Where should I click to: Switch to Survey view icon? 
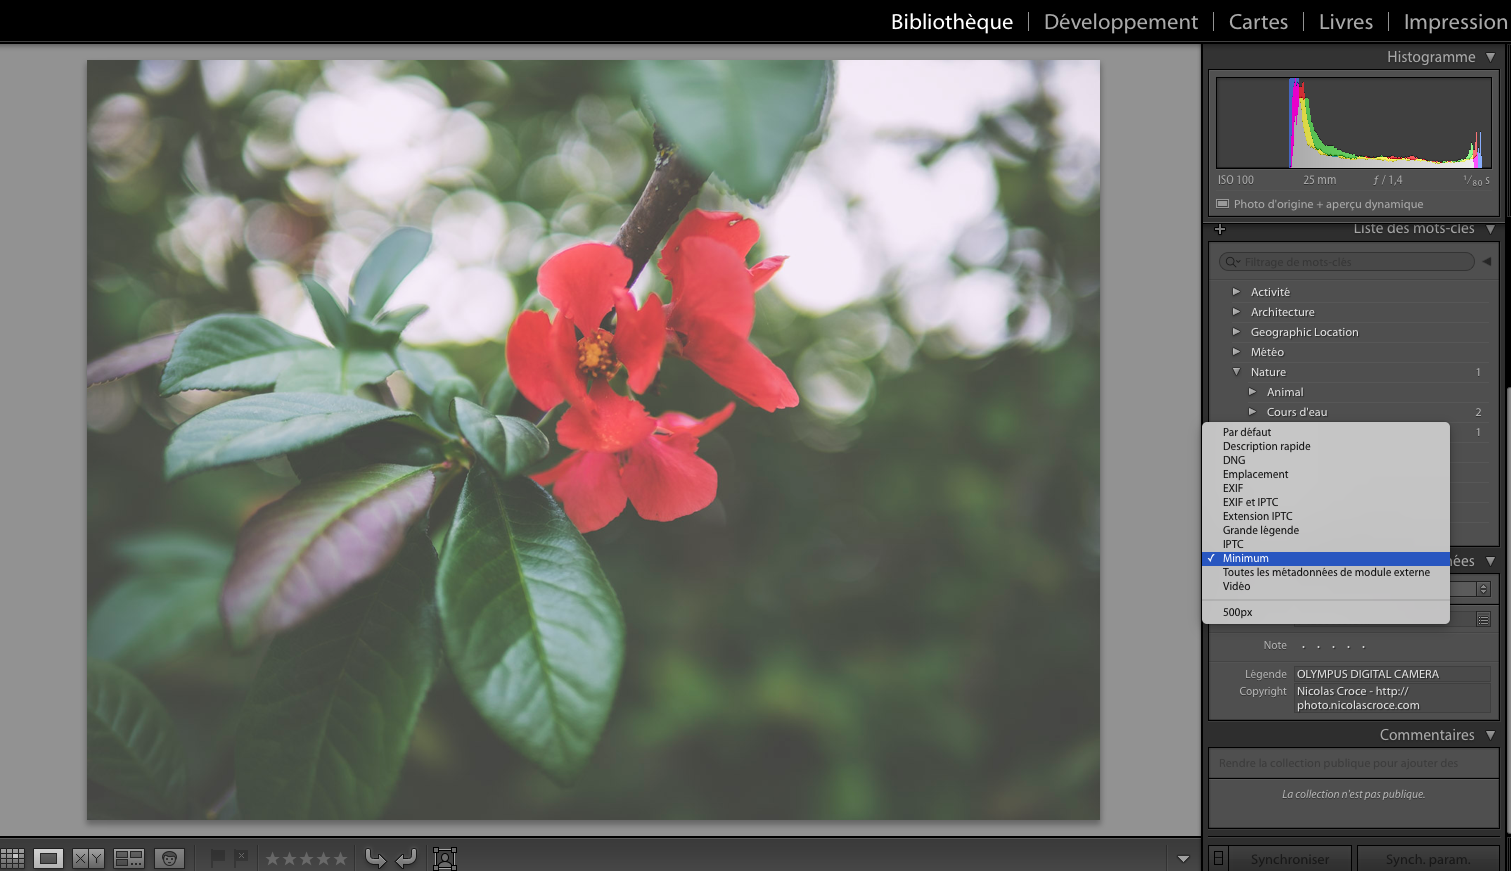coord(129,858)
